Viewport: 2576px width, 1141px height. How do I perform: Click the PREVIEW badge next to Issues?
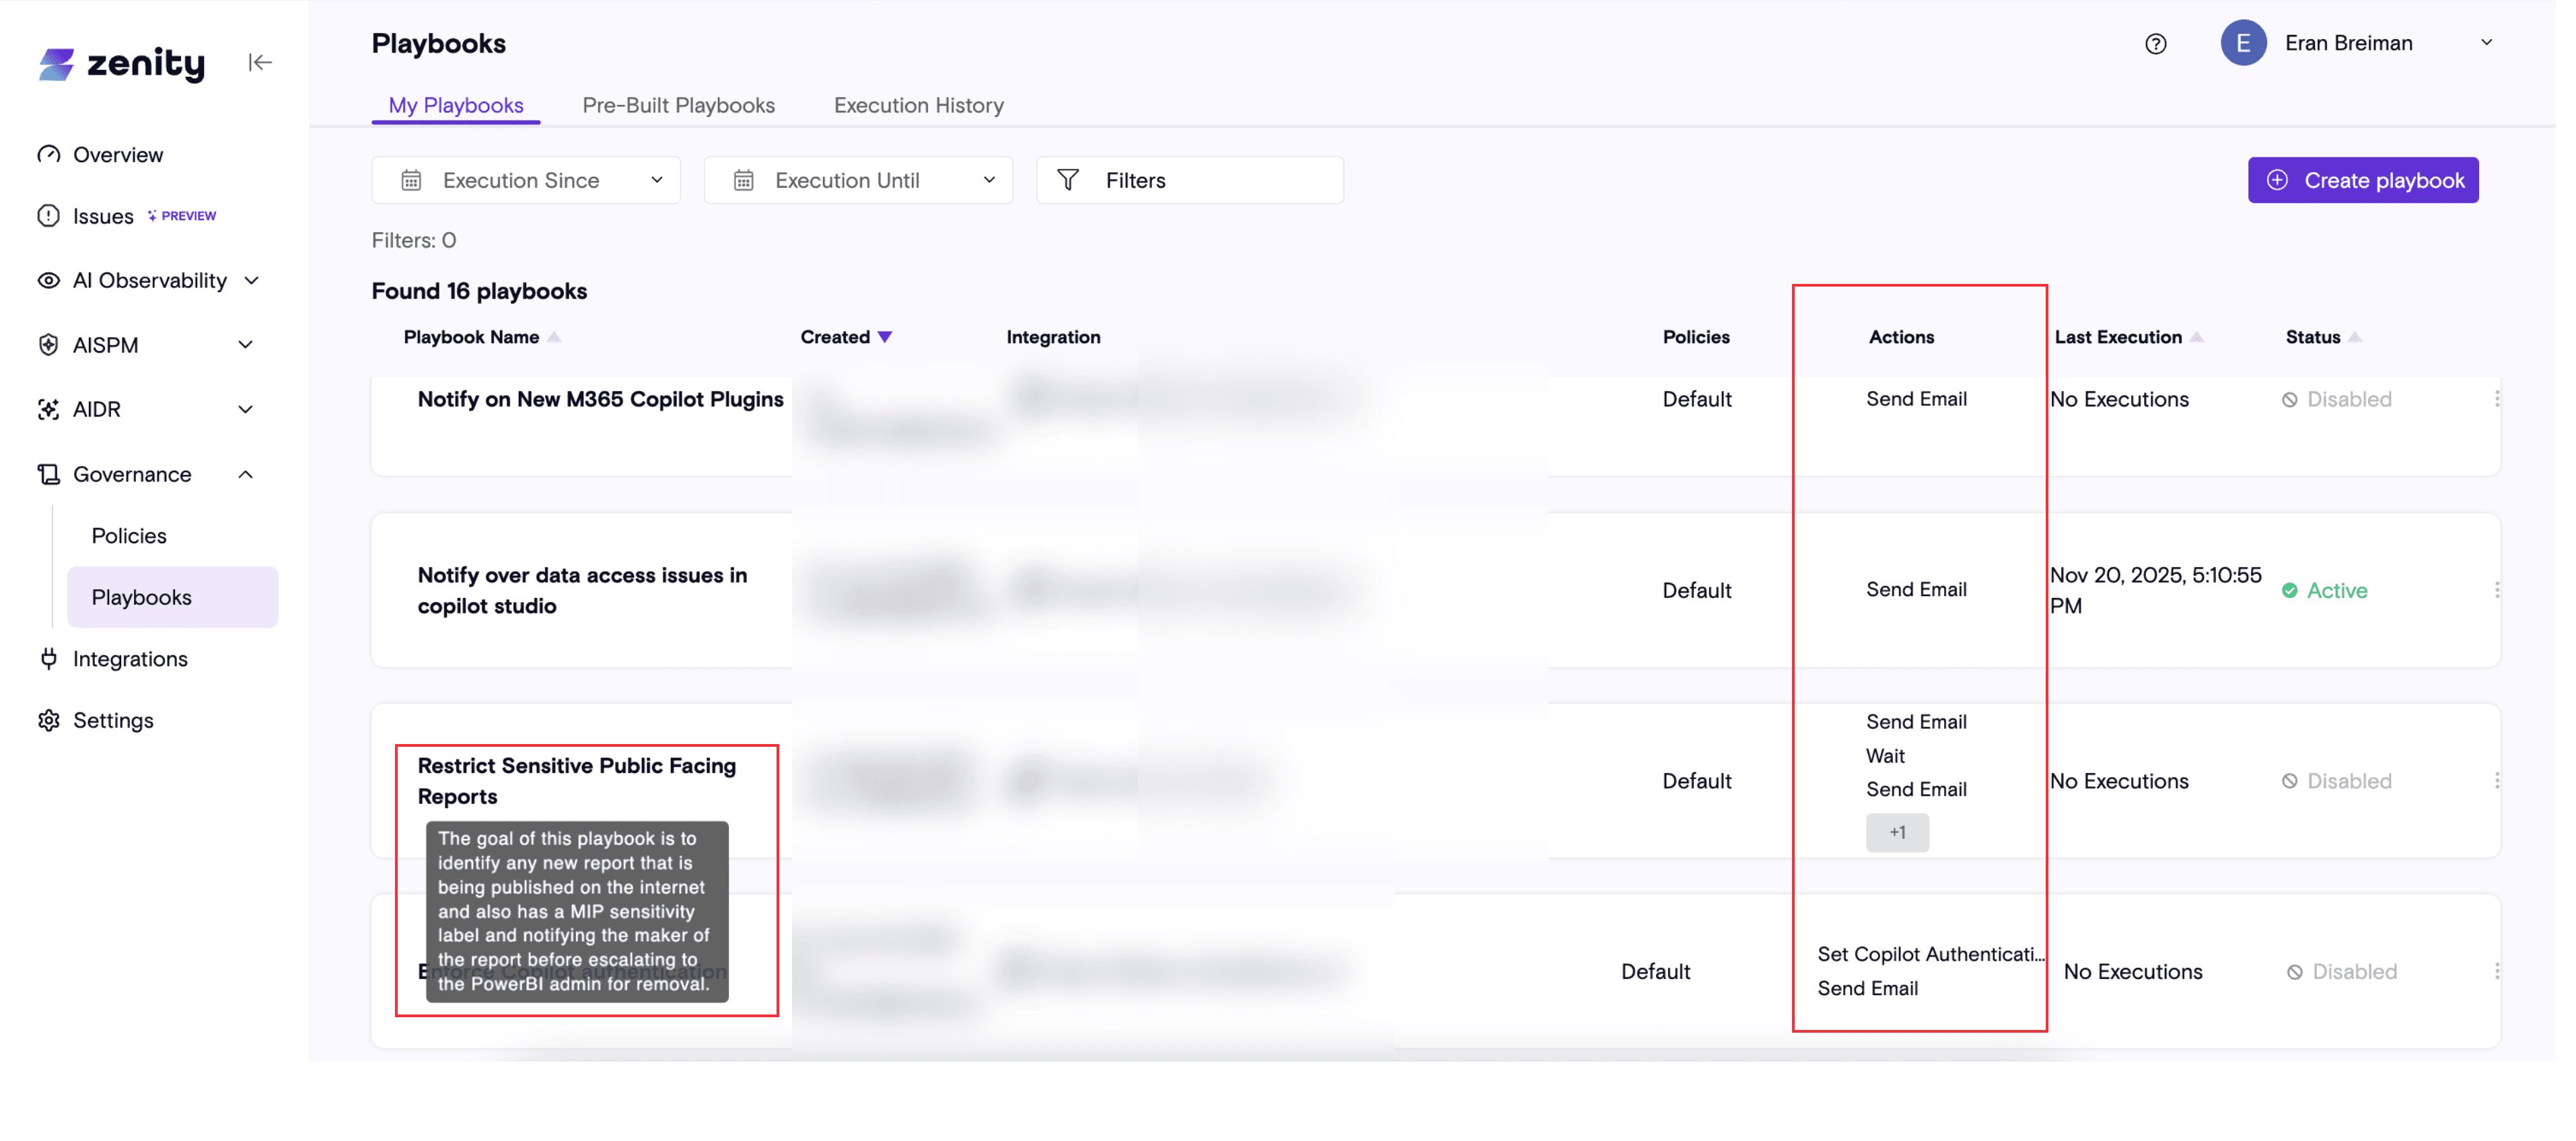[182, 216]
